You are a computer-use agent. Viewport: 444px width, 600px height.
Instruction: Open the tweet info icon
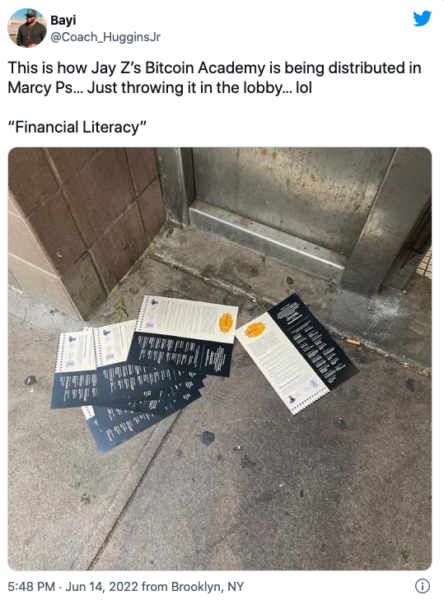tap(423, 586)
